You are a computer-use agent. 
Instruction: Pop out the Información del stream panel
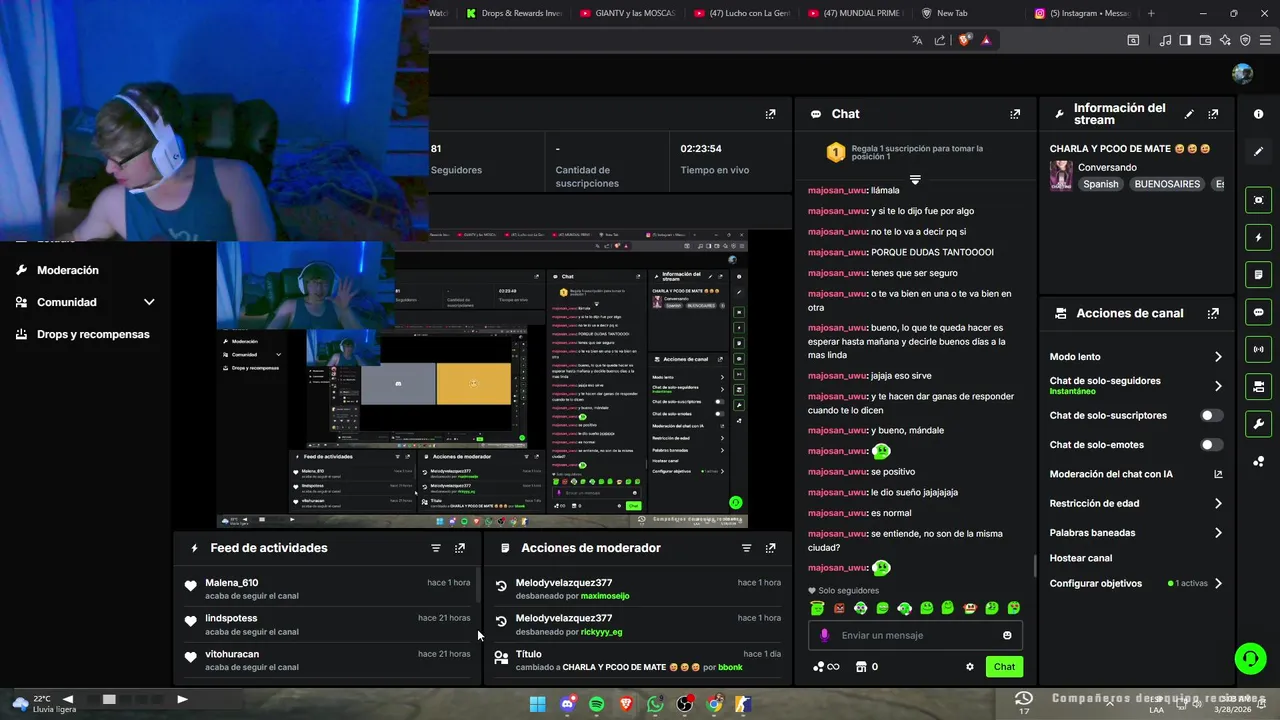click(x=1213, y=114)
